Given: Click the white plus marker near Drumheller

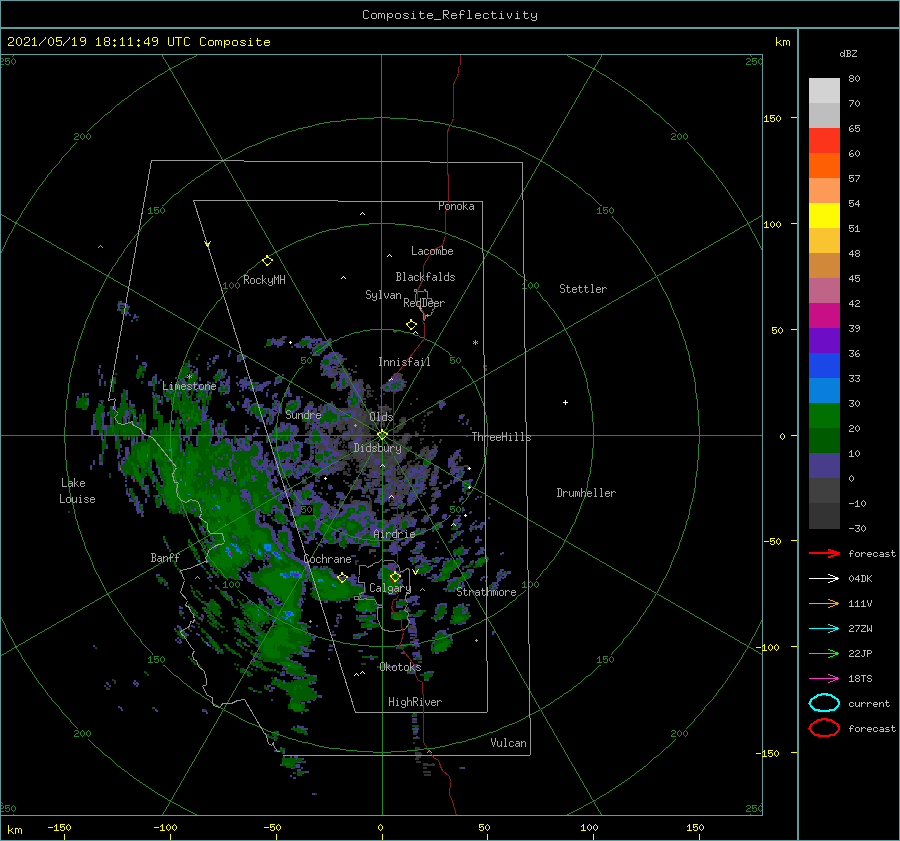Looking at the screenshot, I should (565, 402).
